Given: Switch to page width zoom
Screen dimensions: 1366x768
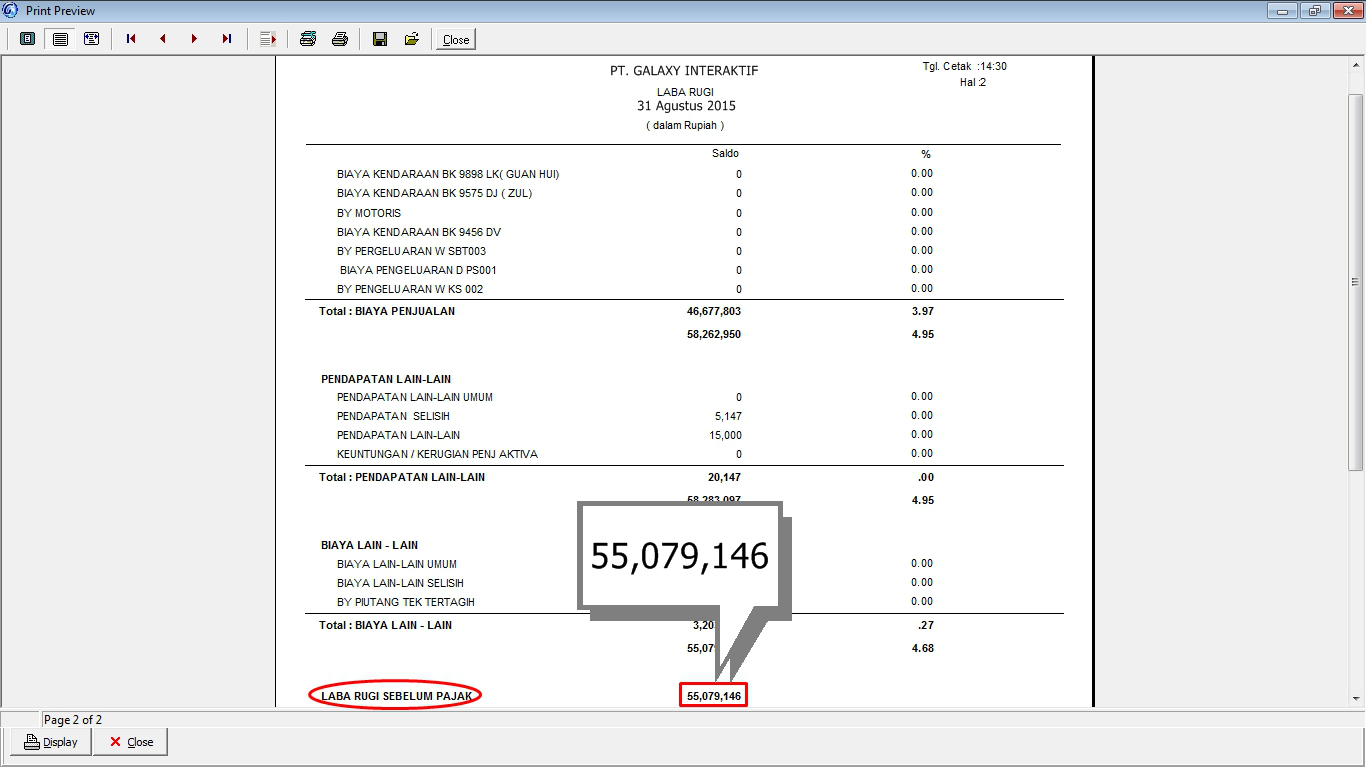Looking at the screenshot, I should pos(91,39).
